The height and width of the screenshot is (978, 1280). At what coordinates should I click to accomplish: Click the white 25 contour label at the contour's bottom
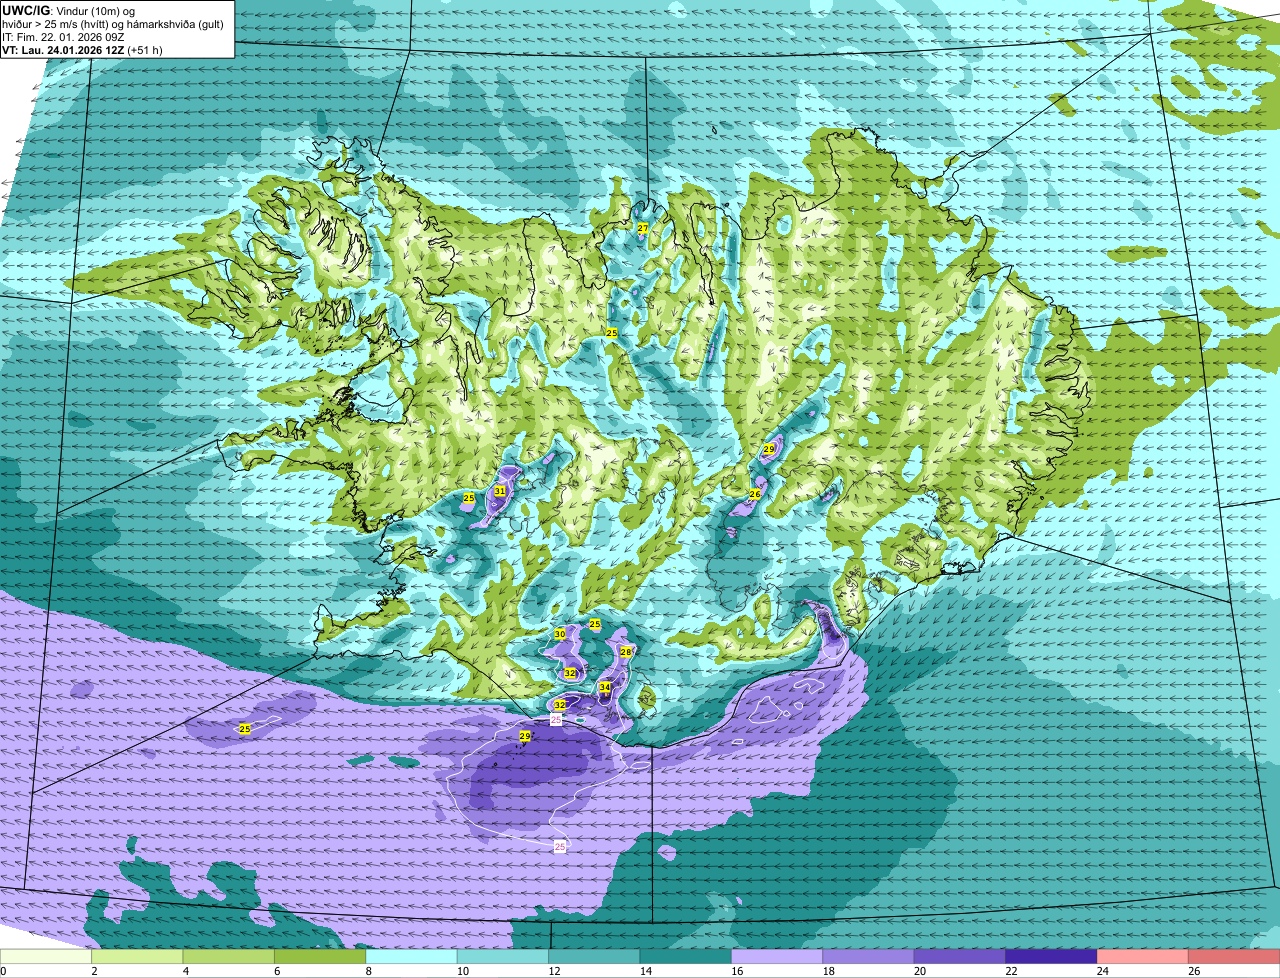tap(560, 847)
